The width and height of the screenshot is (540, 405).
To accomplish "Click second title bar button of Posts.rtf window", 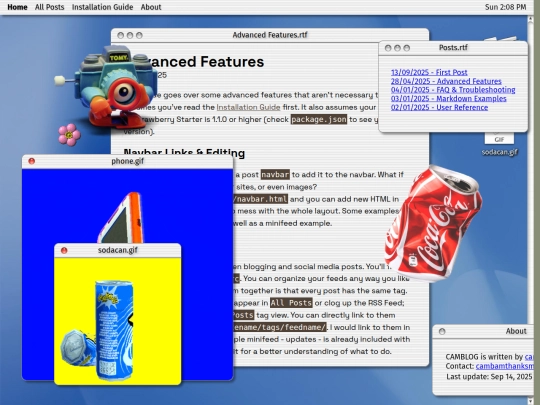I will (397, 48).
